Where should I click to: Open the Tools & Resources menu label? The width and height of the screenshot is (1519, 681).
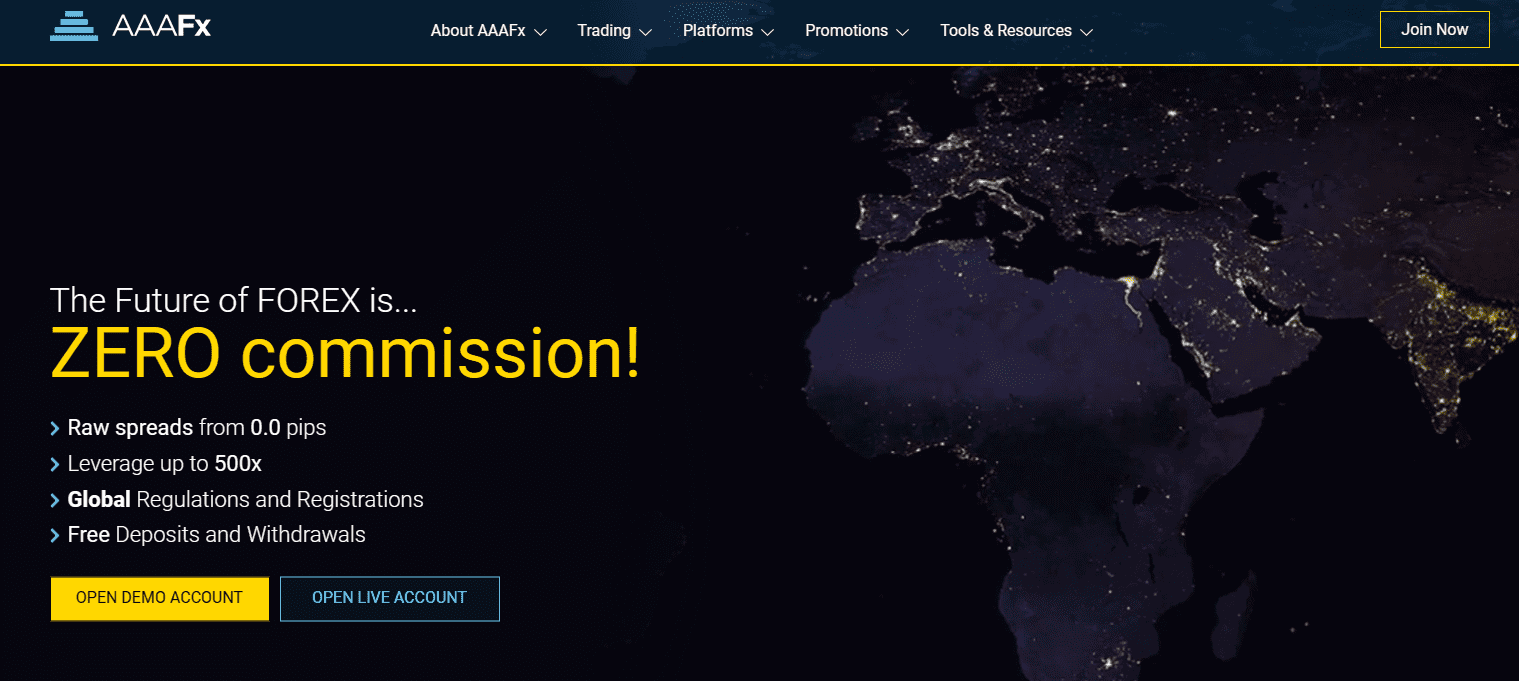(x=1006, y=31)
